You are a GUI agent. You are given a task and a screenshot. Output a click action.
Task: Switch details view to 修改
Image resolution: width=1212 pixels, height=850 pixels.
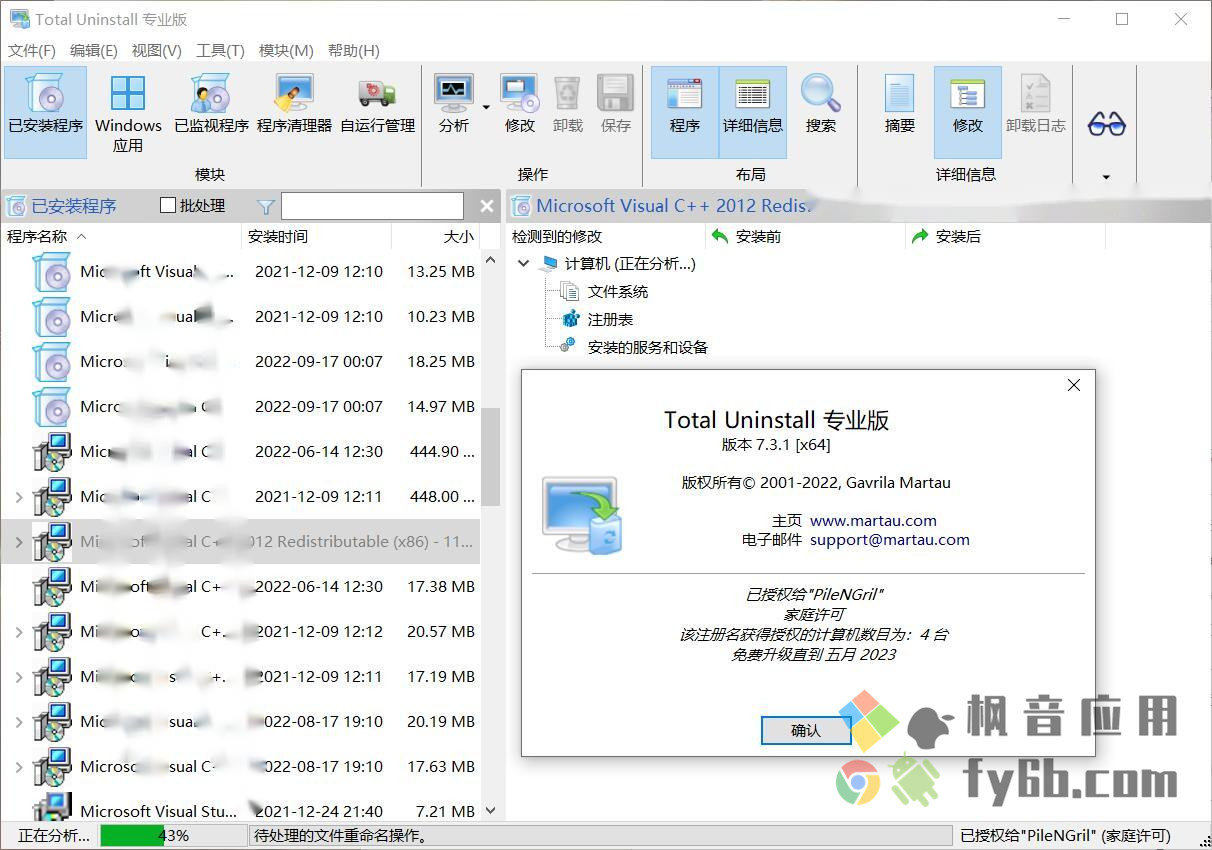pyautogui.click(x=968, y=112)
